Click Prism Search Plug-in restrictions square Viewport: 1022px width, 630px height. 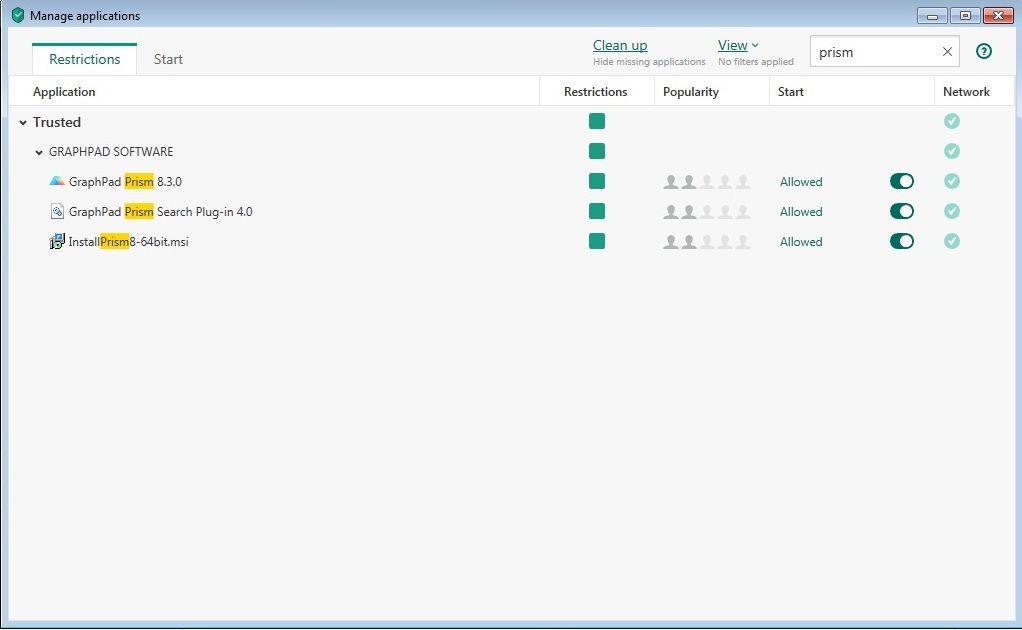[596, 211]
